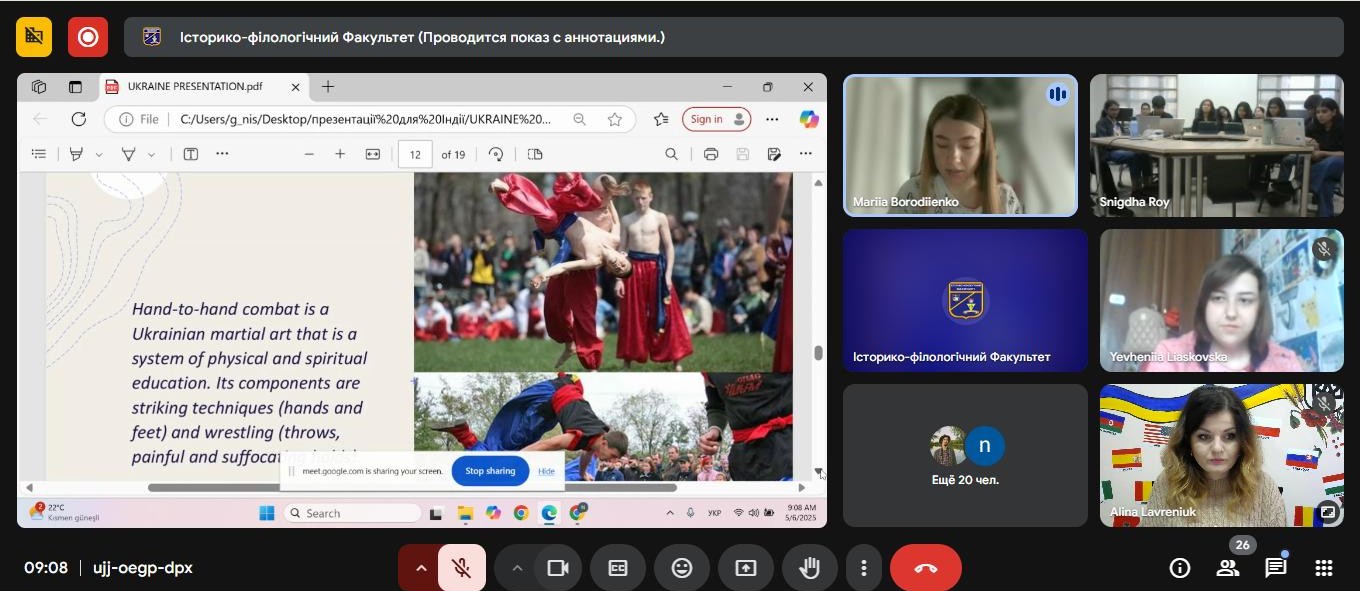Image resolution: width=1360 pixels, height=591 pixels.
Task: Click weather widget showing 22°C
Action: (64, 513)
